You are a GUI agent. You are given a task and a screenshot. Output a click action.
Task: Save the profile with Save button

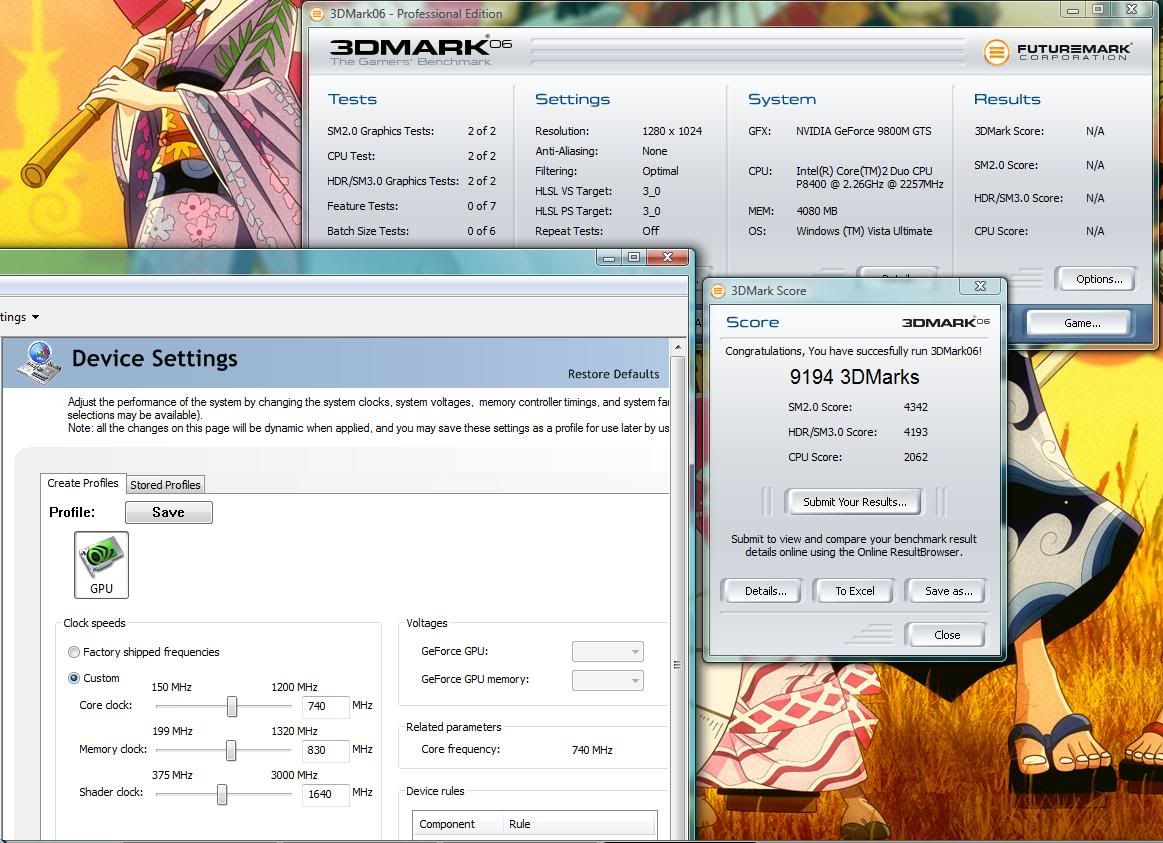pyautogui.click(x=168, y=512)
